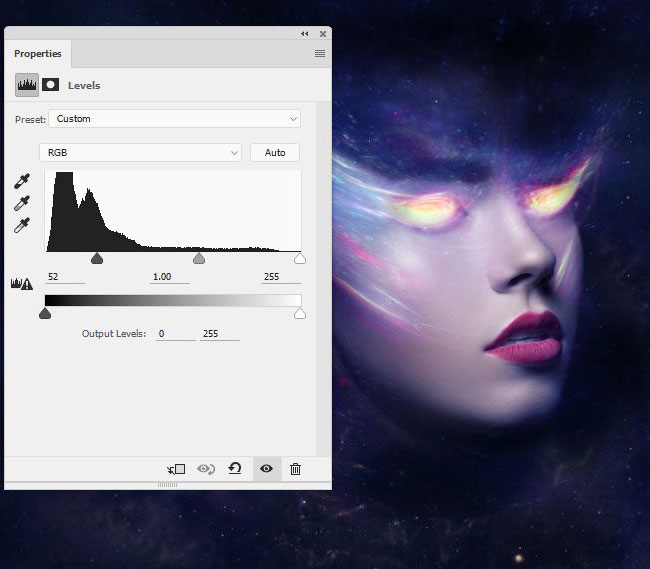The image size is (650, 569).
Task: Click the output levels field showing 0
Action: point(175,334)
